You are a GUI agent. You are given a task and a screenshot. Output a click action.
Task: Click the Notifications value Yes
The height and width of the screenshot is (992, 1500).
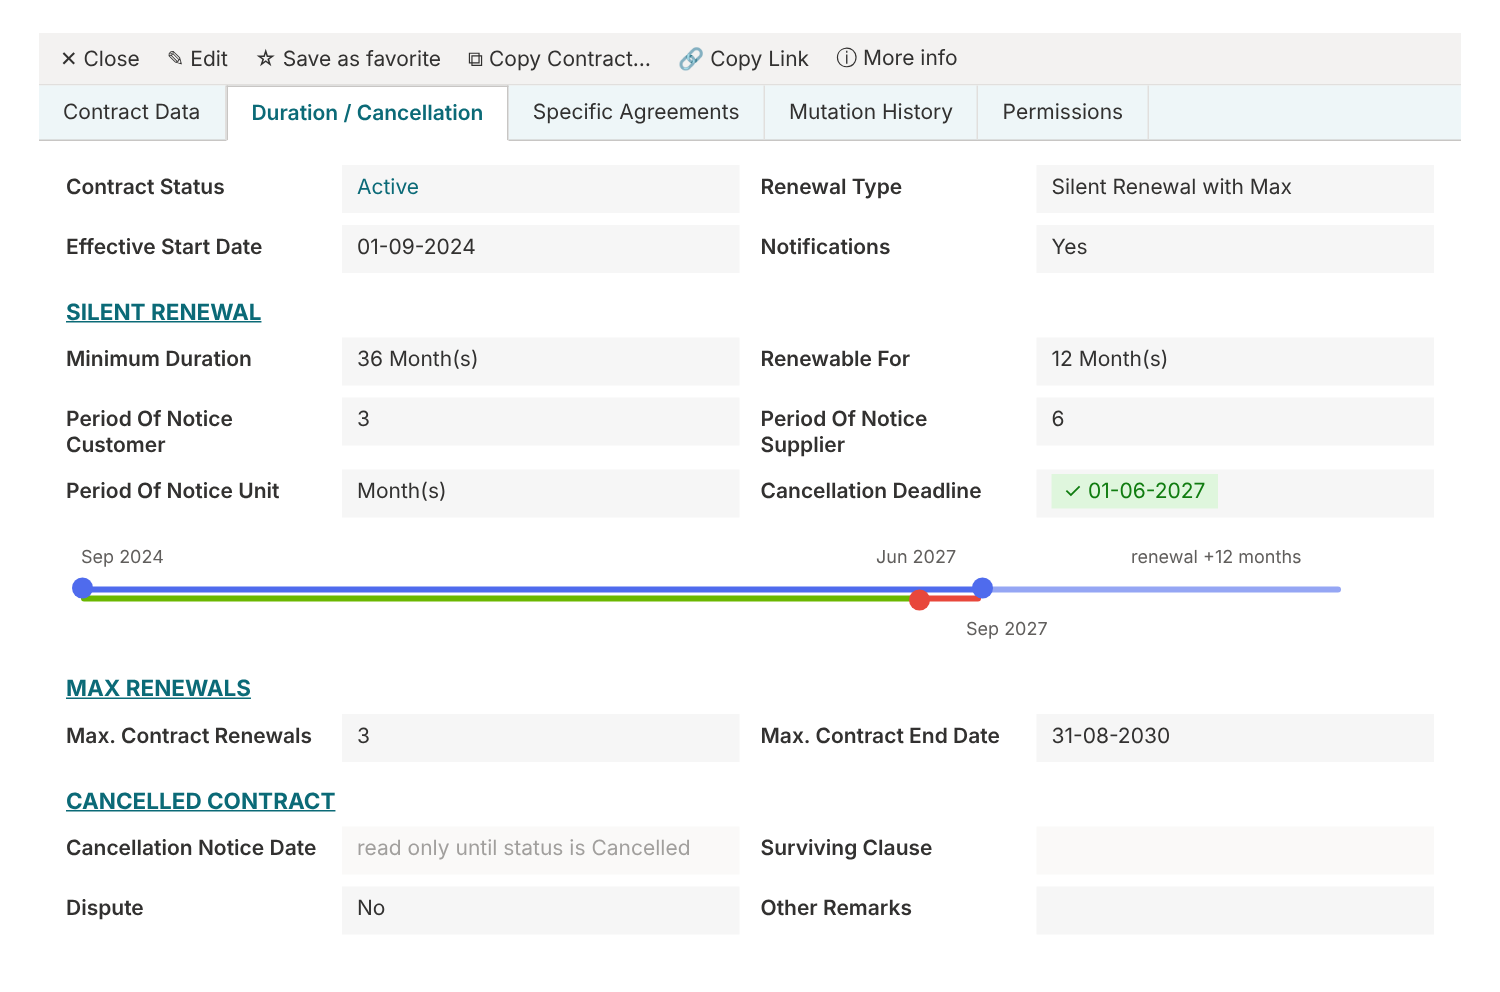[1234, 248]
